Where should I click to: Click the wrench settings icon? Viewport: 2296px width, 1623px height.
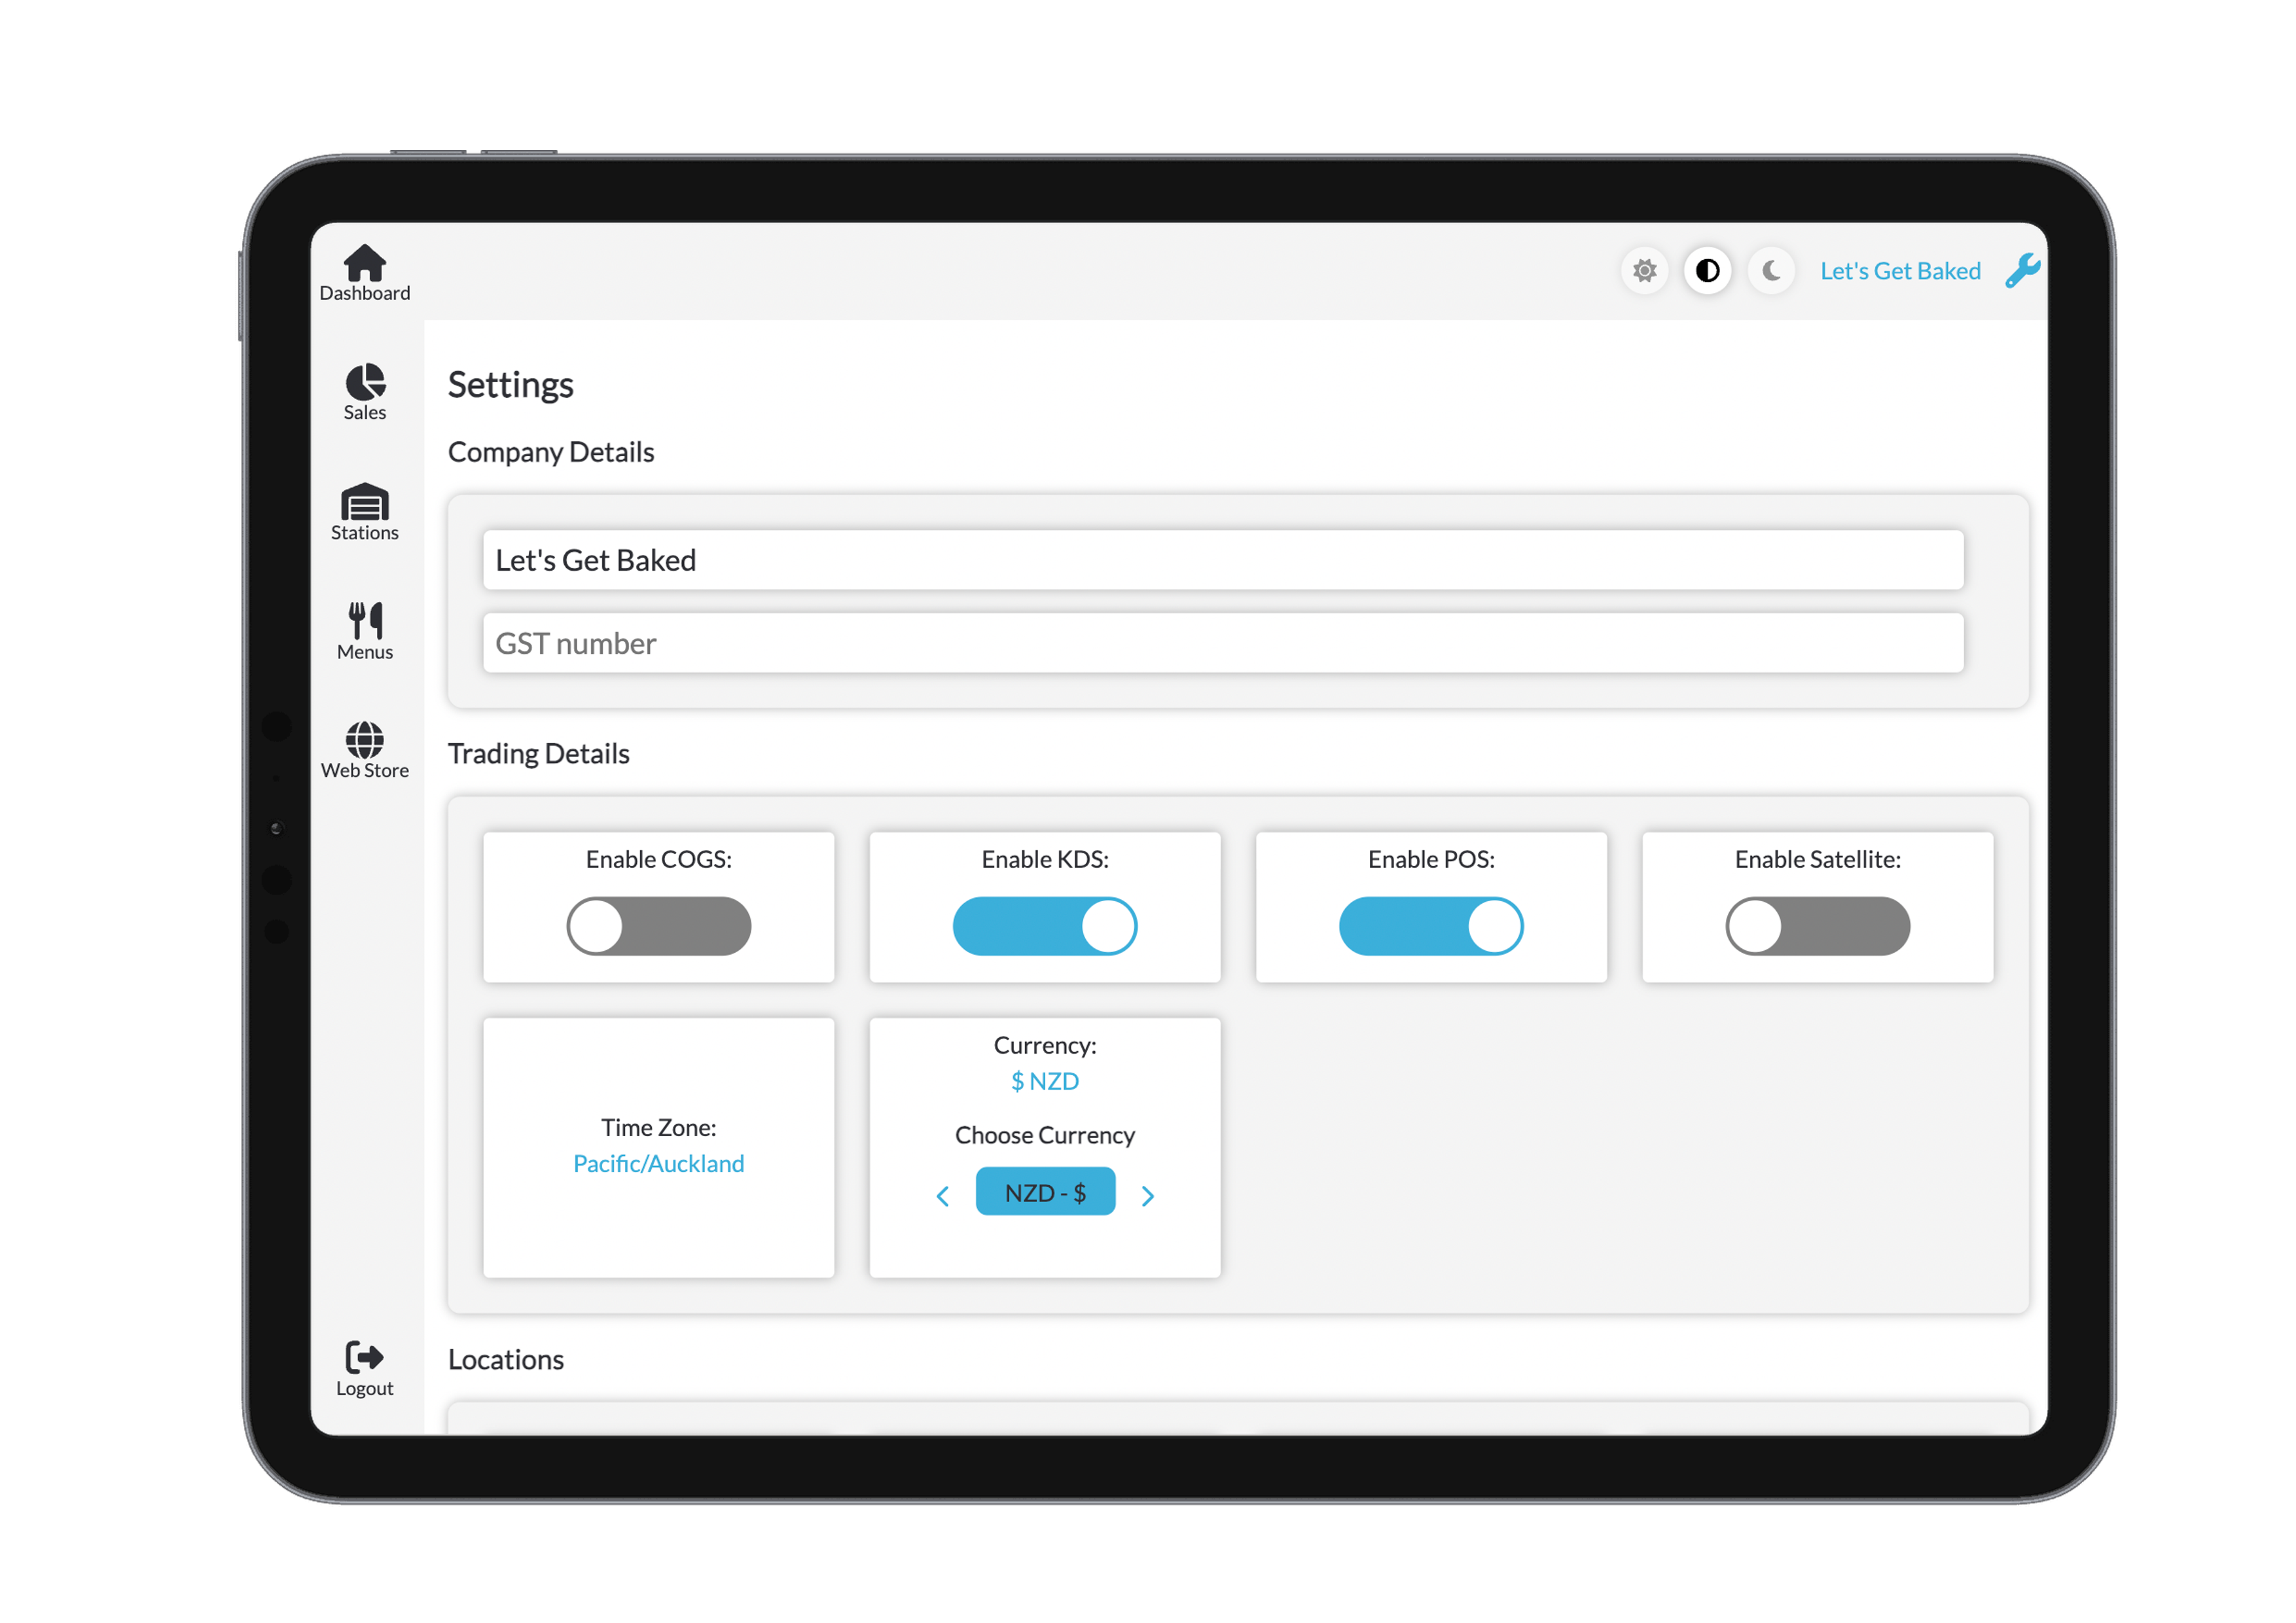tap(2022, 271)
